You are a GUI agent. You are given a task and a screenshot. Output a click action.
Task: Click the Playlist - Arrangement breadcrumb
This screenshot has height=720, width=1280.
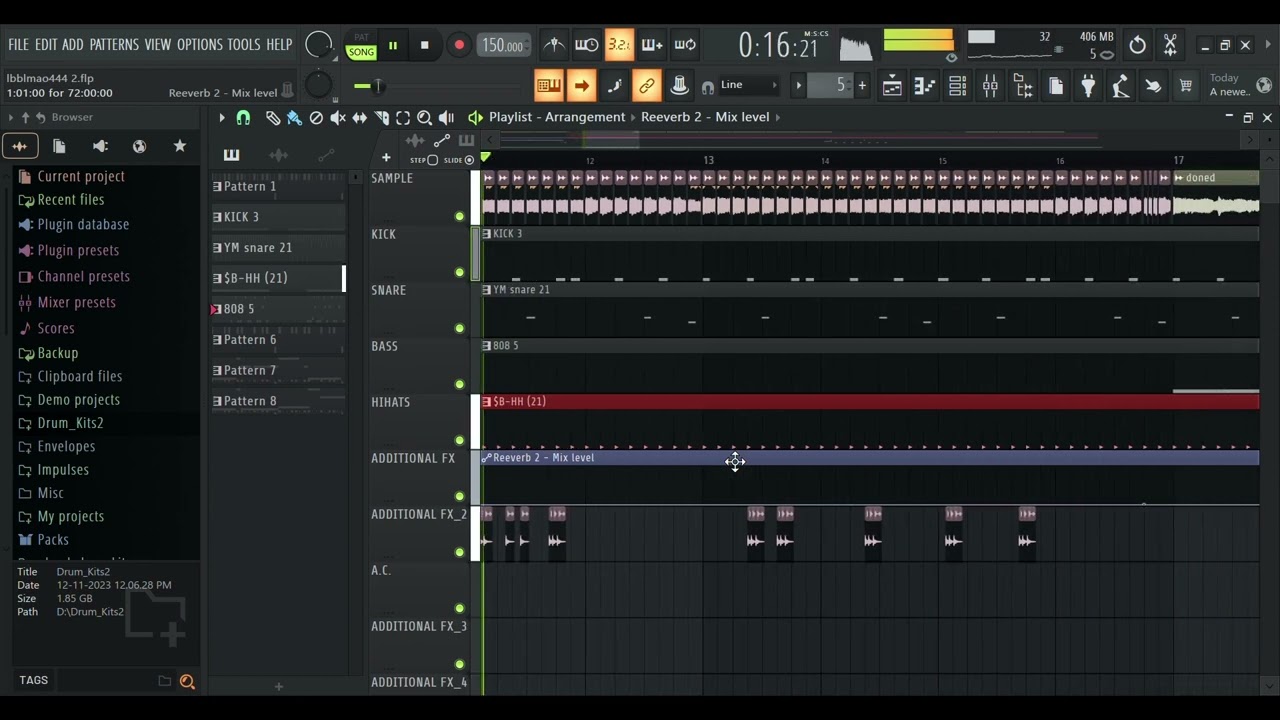coord(557,117)
